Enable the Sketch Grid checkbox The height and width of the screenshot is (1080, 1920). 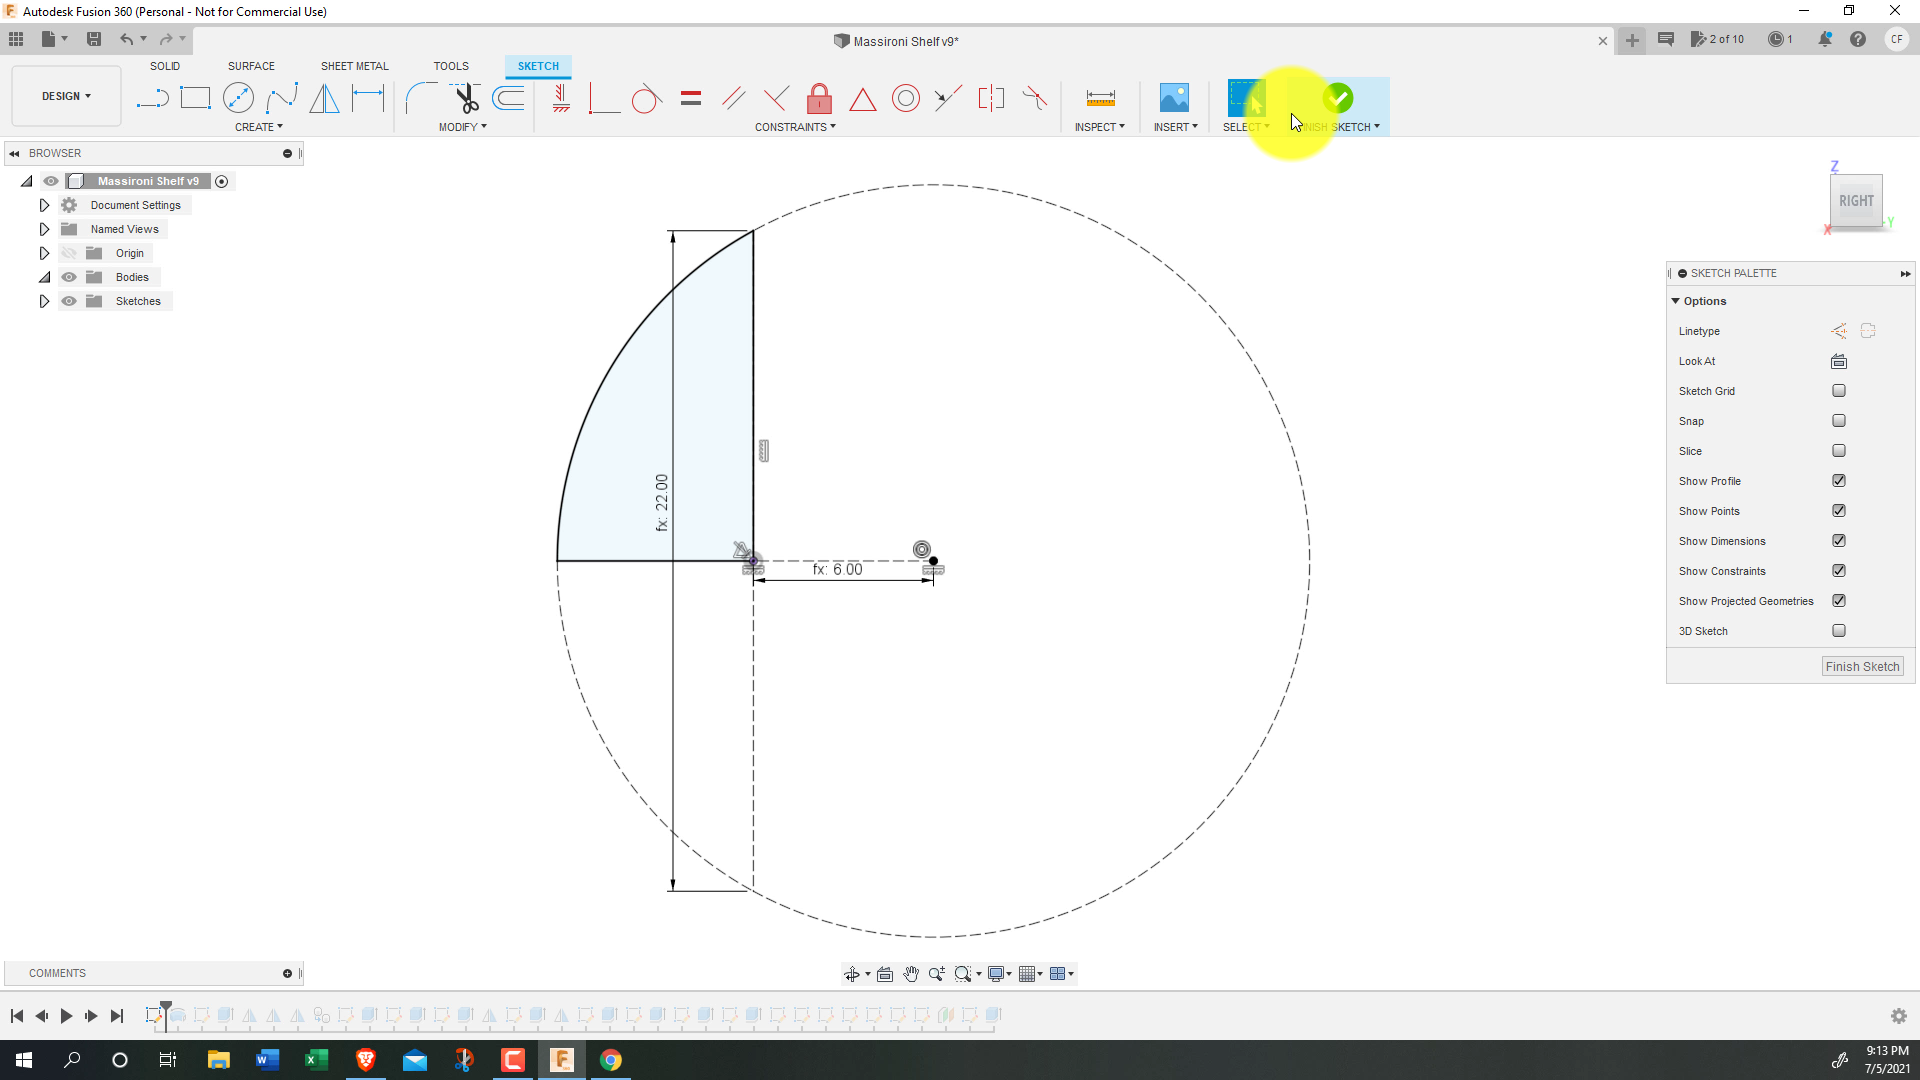click(1838, 391)
